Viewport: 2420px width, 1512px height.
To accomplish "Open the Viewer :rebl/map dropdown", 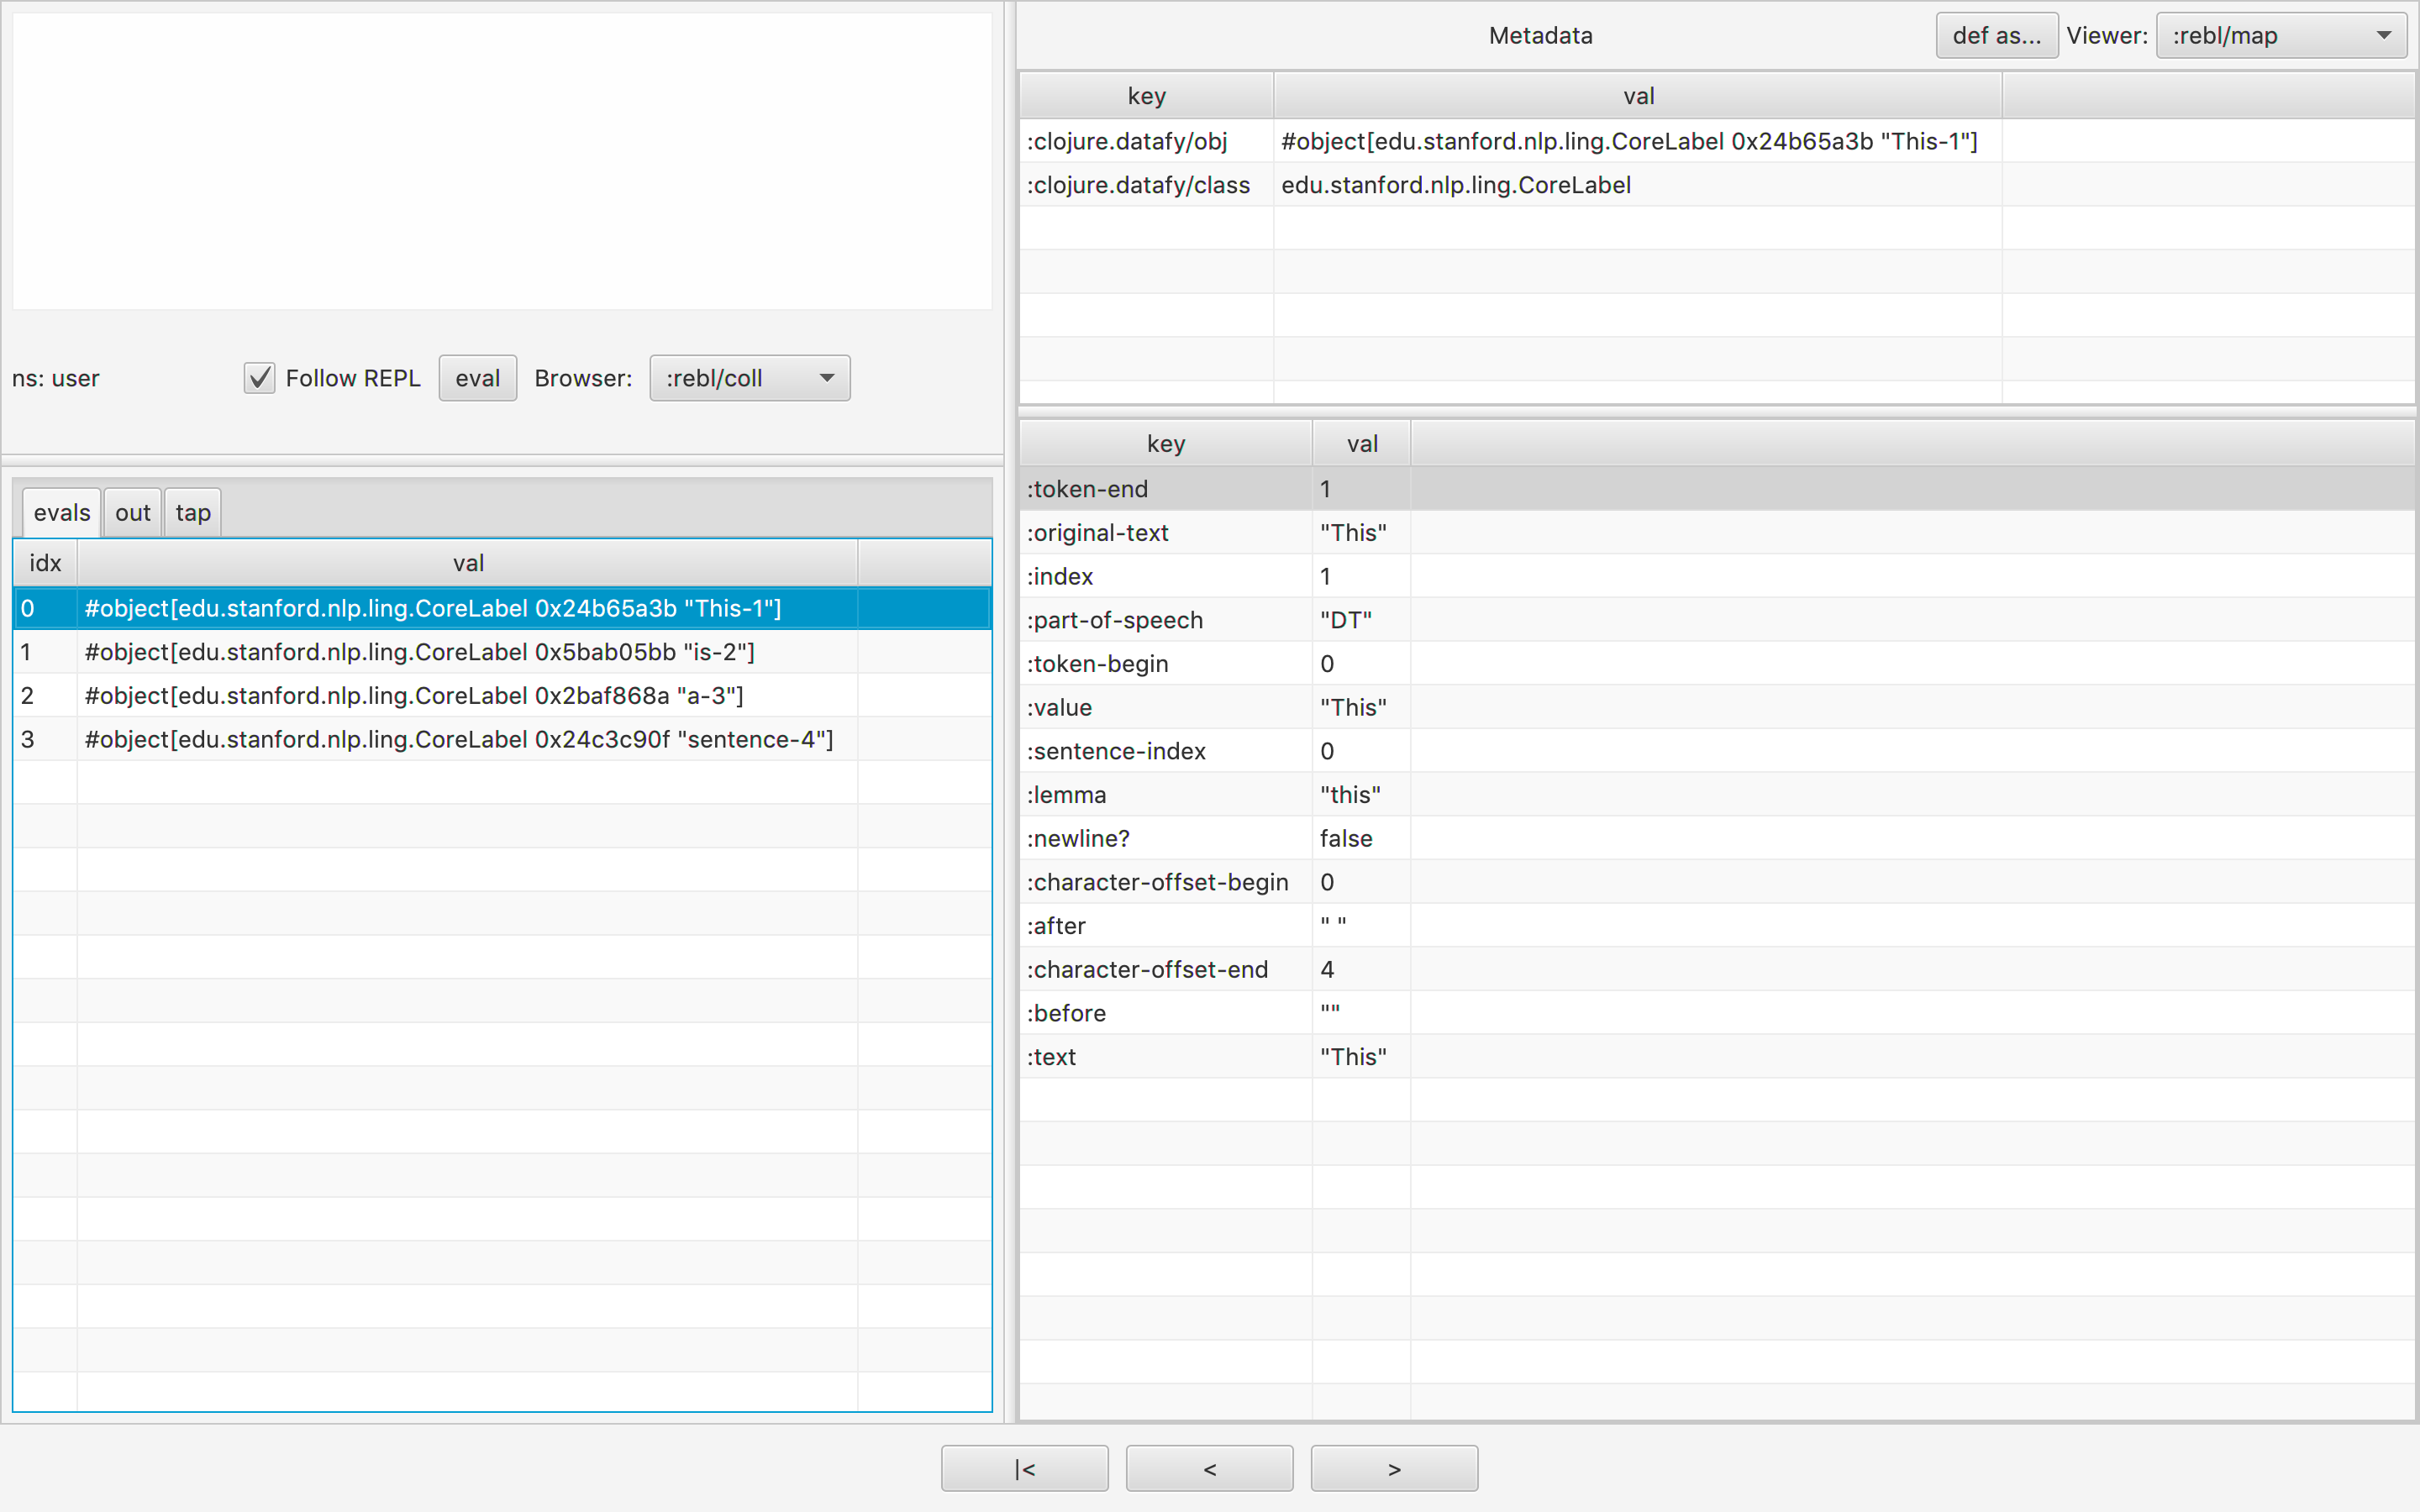I will pyautogui.click(x=2280, y=36).
